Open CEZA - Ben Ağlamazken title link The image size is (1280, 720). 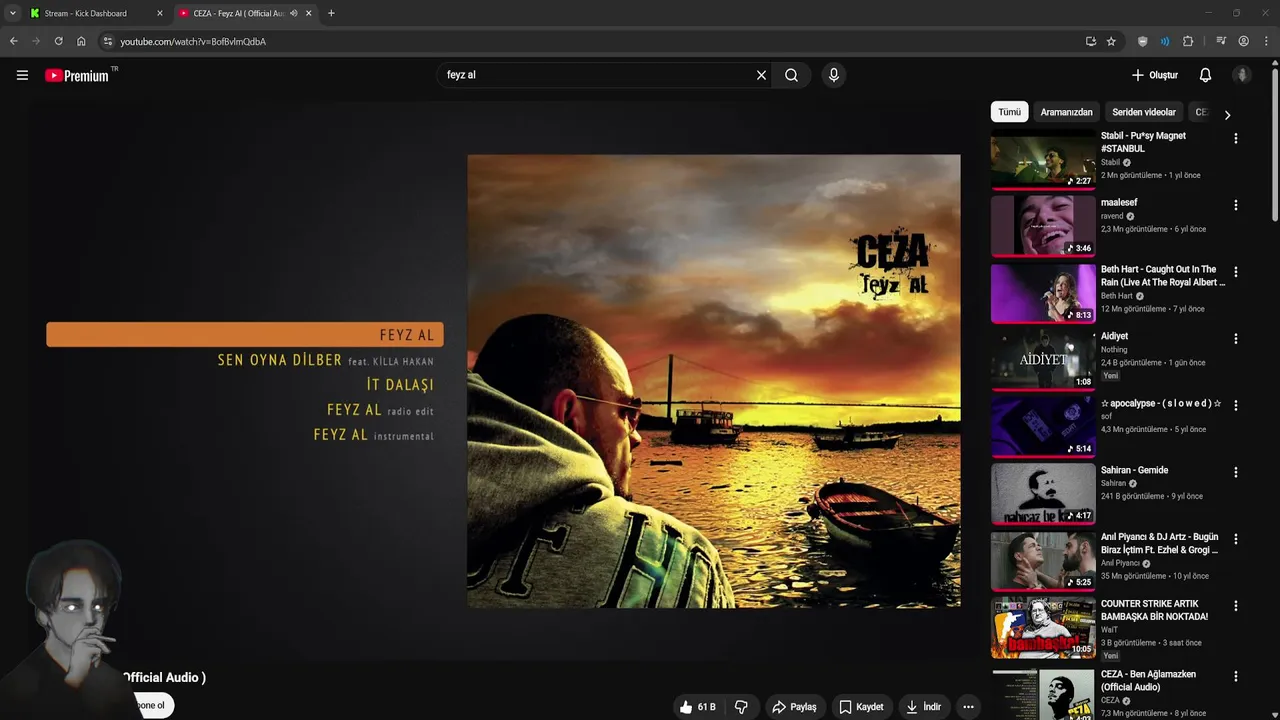pyautogui.click(x=1148, y=681)
